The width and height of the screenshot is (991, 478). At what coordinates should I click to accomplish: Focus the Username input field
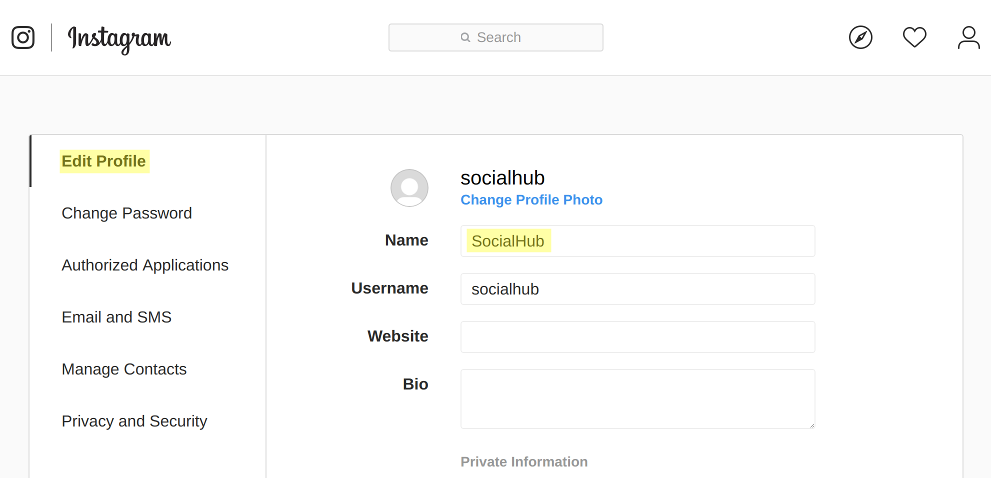pos(637,289)
